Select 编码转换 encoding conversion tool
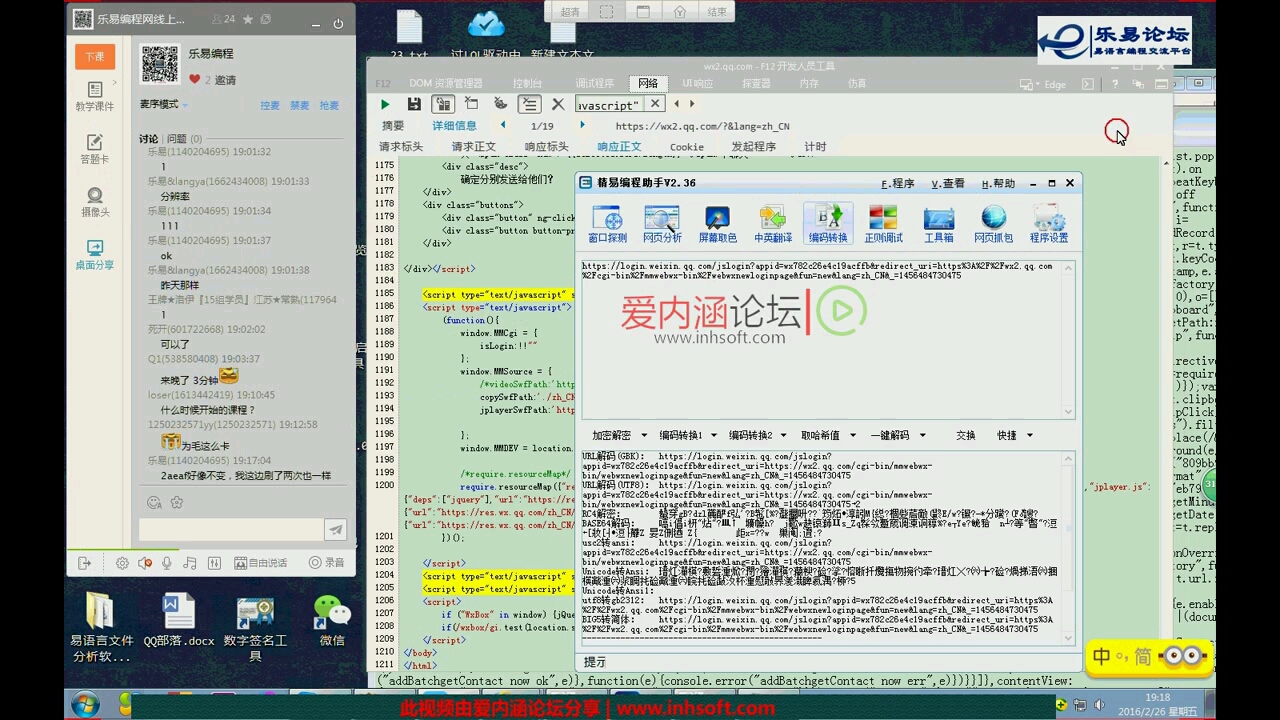1280x720 pixels. point(828,224)
